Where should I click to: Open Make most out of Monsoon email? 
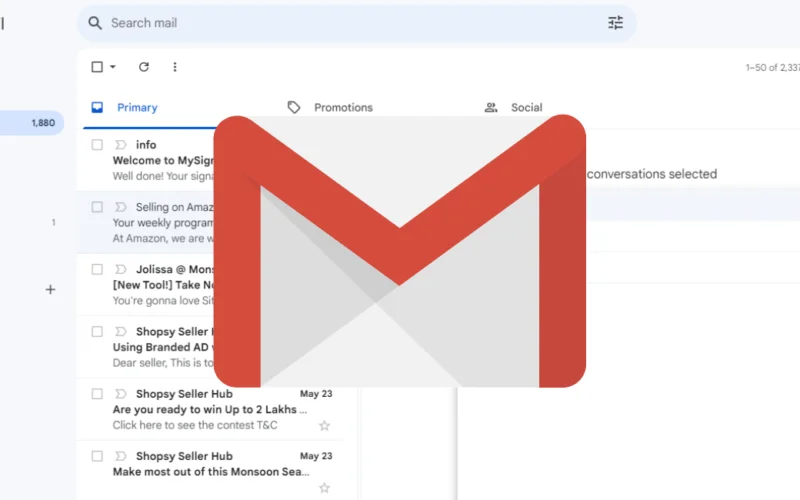coord(211,472)
